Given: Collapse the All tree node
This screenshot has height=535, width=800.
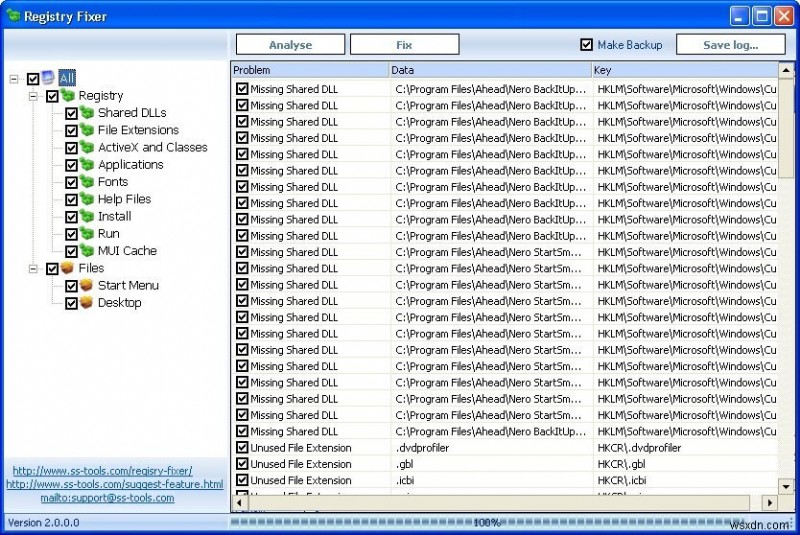Looking at the screenshot, I should (x=14, y=79).
